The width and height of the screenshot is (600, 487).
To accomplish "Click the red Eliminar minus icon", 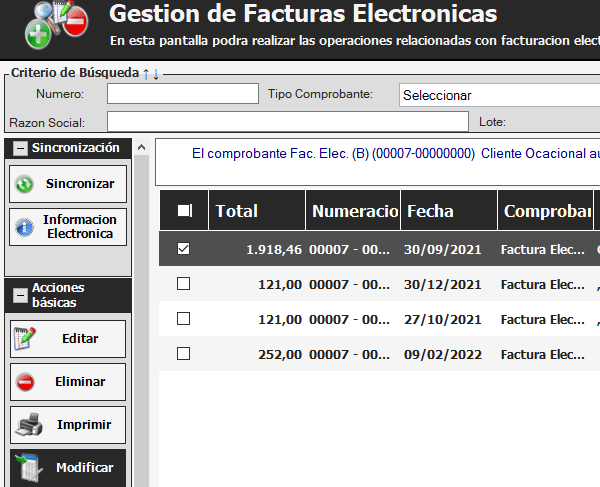I will (25, 382).
